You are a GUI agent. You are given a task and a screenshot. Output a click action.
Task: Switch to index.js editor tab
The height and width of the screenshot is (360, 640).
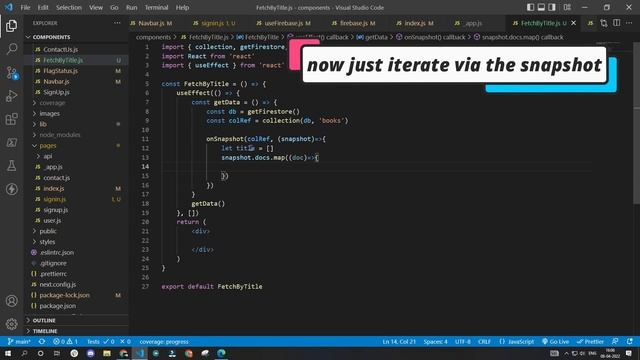coord(418,23)
